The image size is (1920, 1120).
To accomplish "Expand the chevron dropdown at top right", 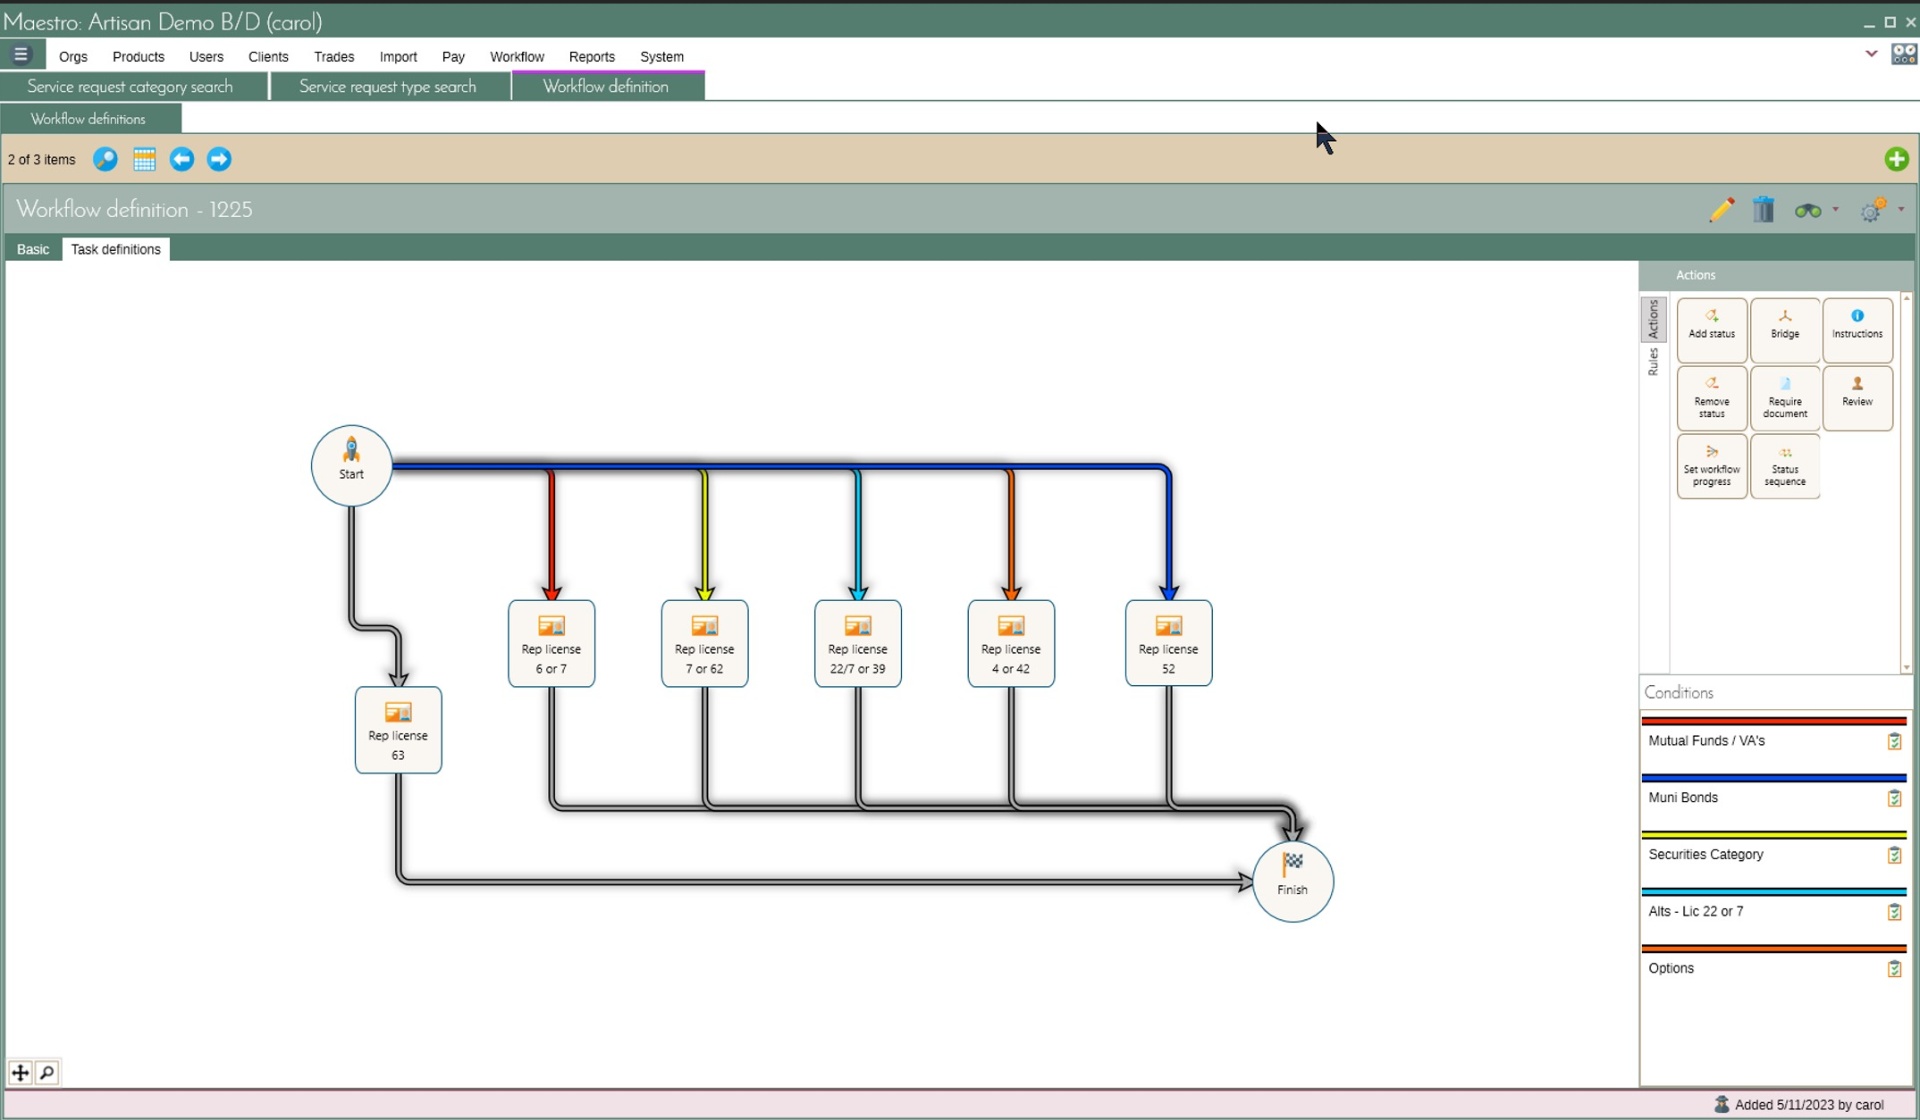I will 1870,54.
